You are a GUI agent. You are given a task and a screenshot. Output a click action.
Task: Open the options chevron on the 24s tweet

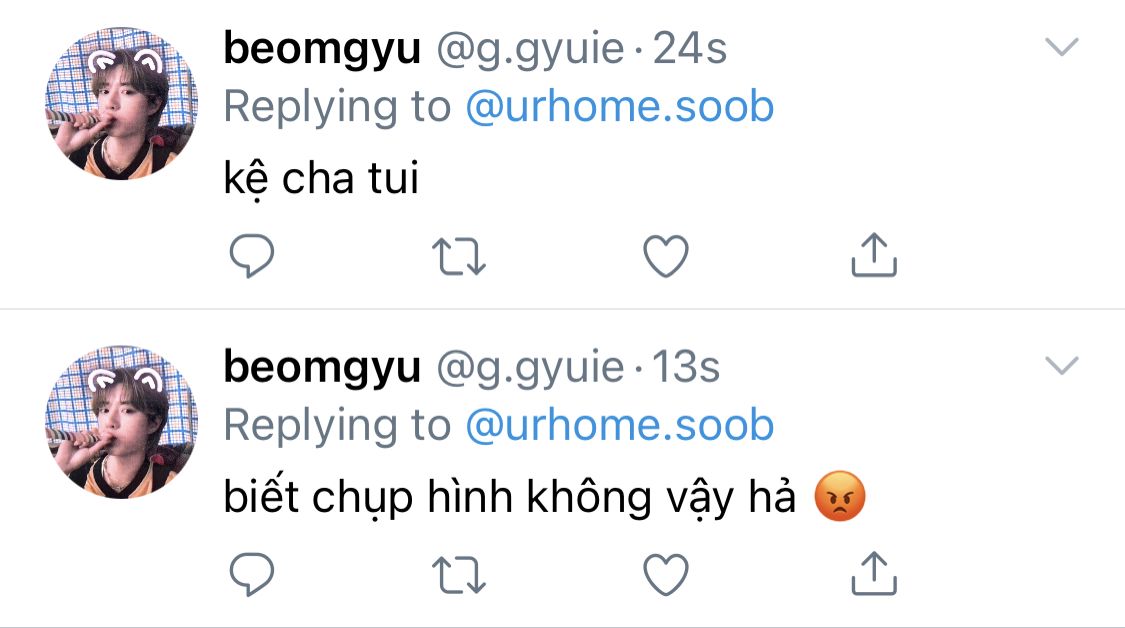(1062, 47)
